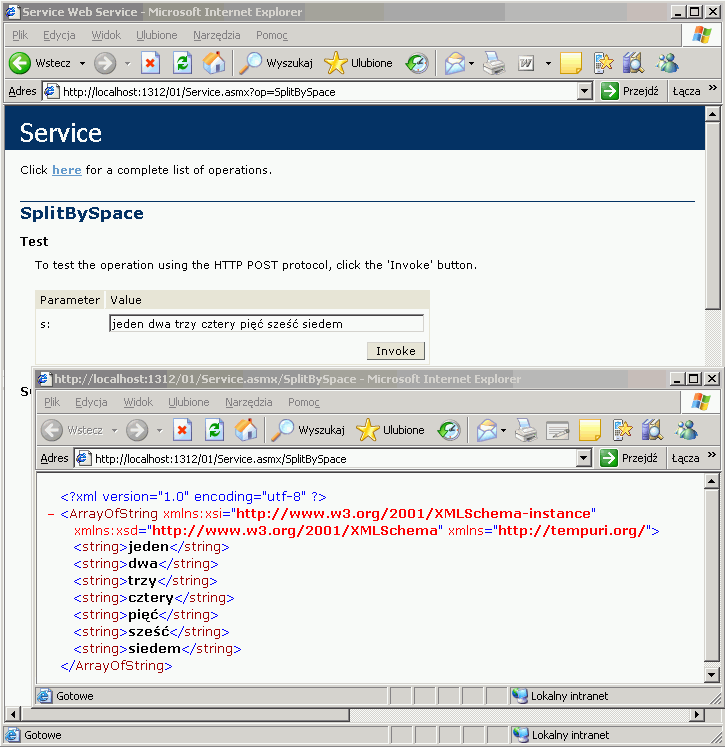Image resolution: width=725 pixels, height=747 pixels.
Task: Open the Edycja menu in the Service Web Service window
Action: point(59,35)
